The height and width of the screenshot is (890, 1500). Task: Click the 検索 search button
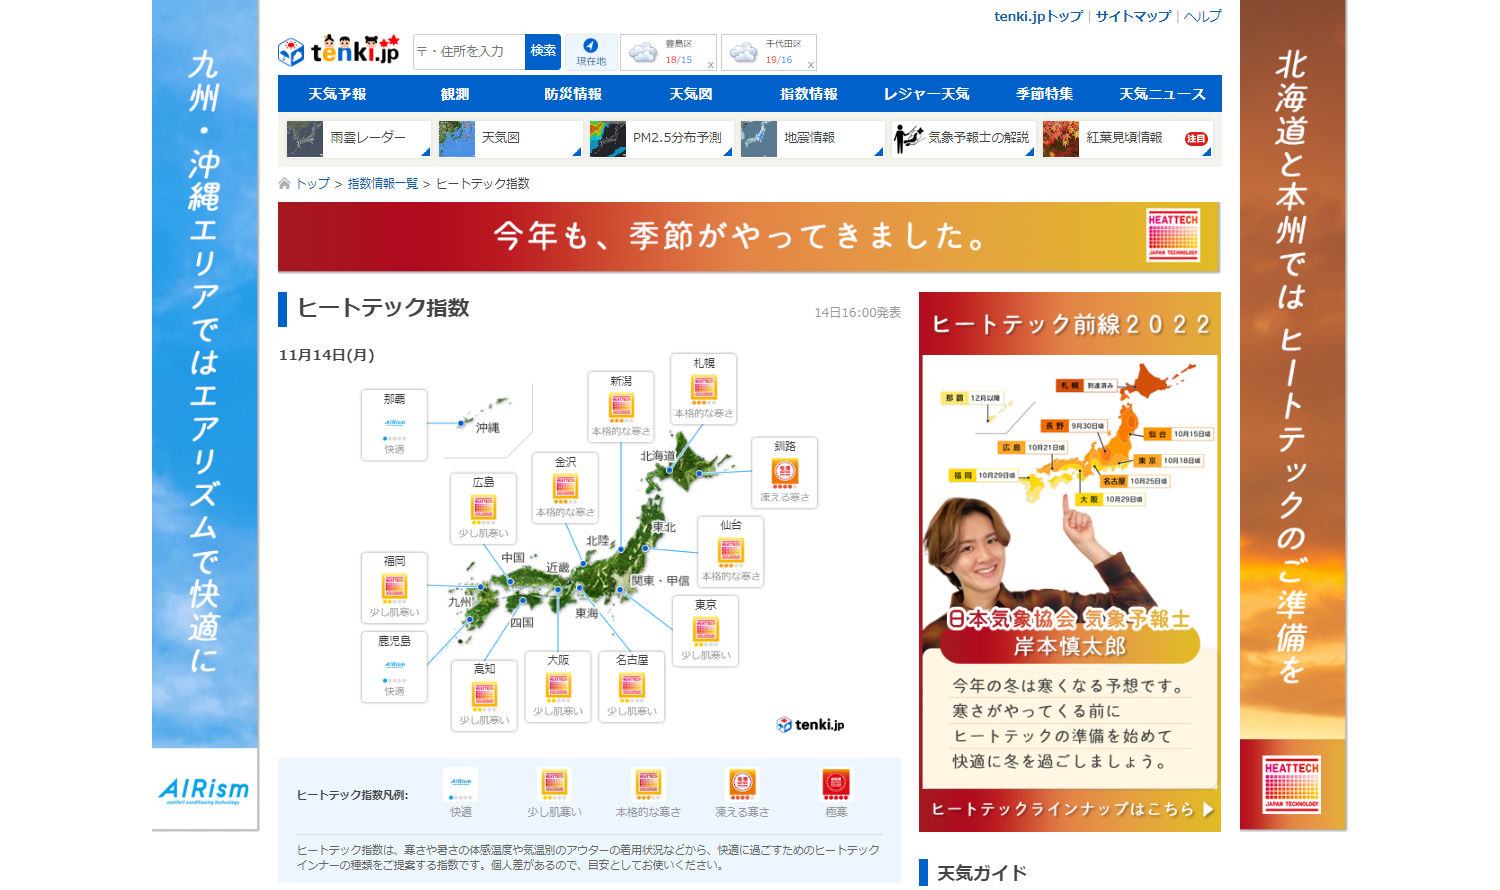[x=543, y=51]
